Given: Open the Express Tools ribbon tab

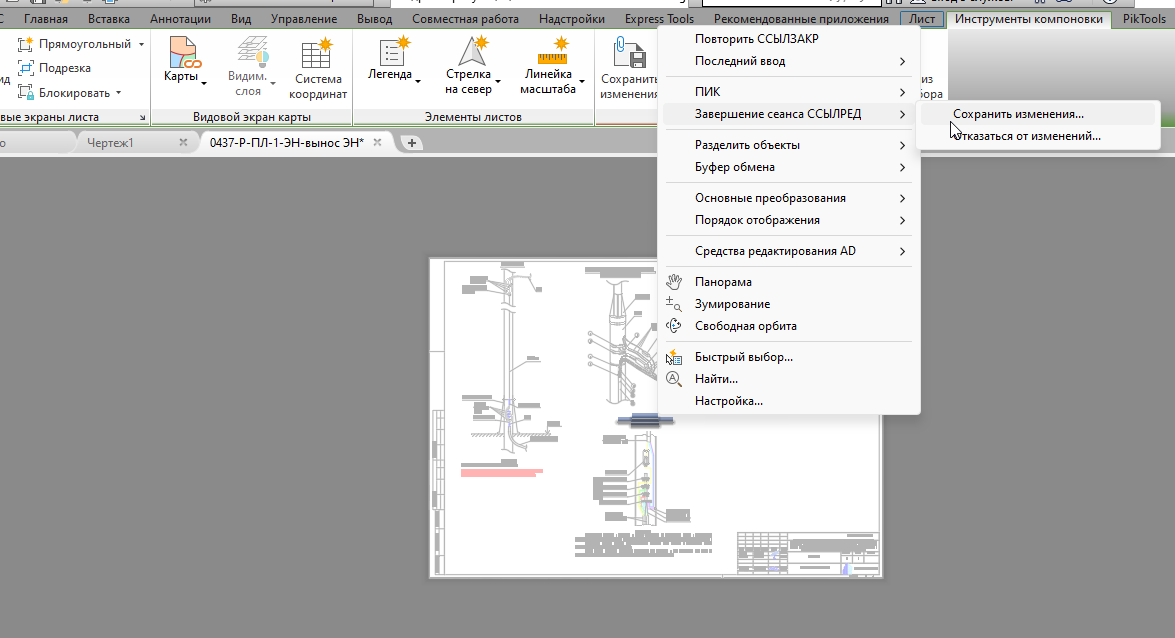Looking at the screenshot, I should point(659,19).
